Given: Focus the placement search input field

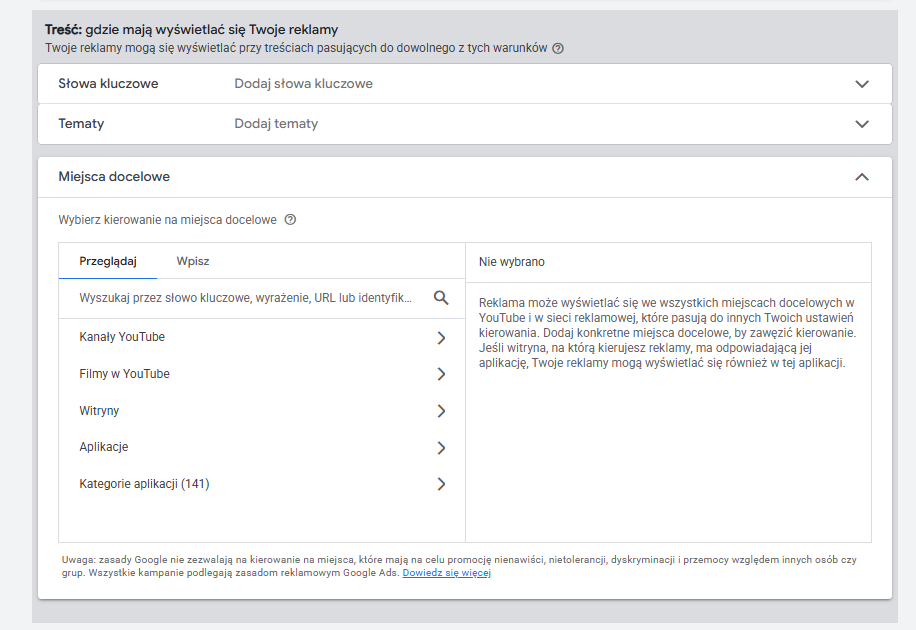Looking at the screenshot, I should tap(245, 298).
